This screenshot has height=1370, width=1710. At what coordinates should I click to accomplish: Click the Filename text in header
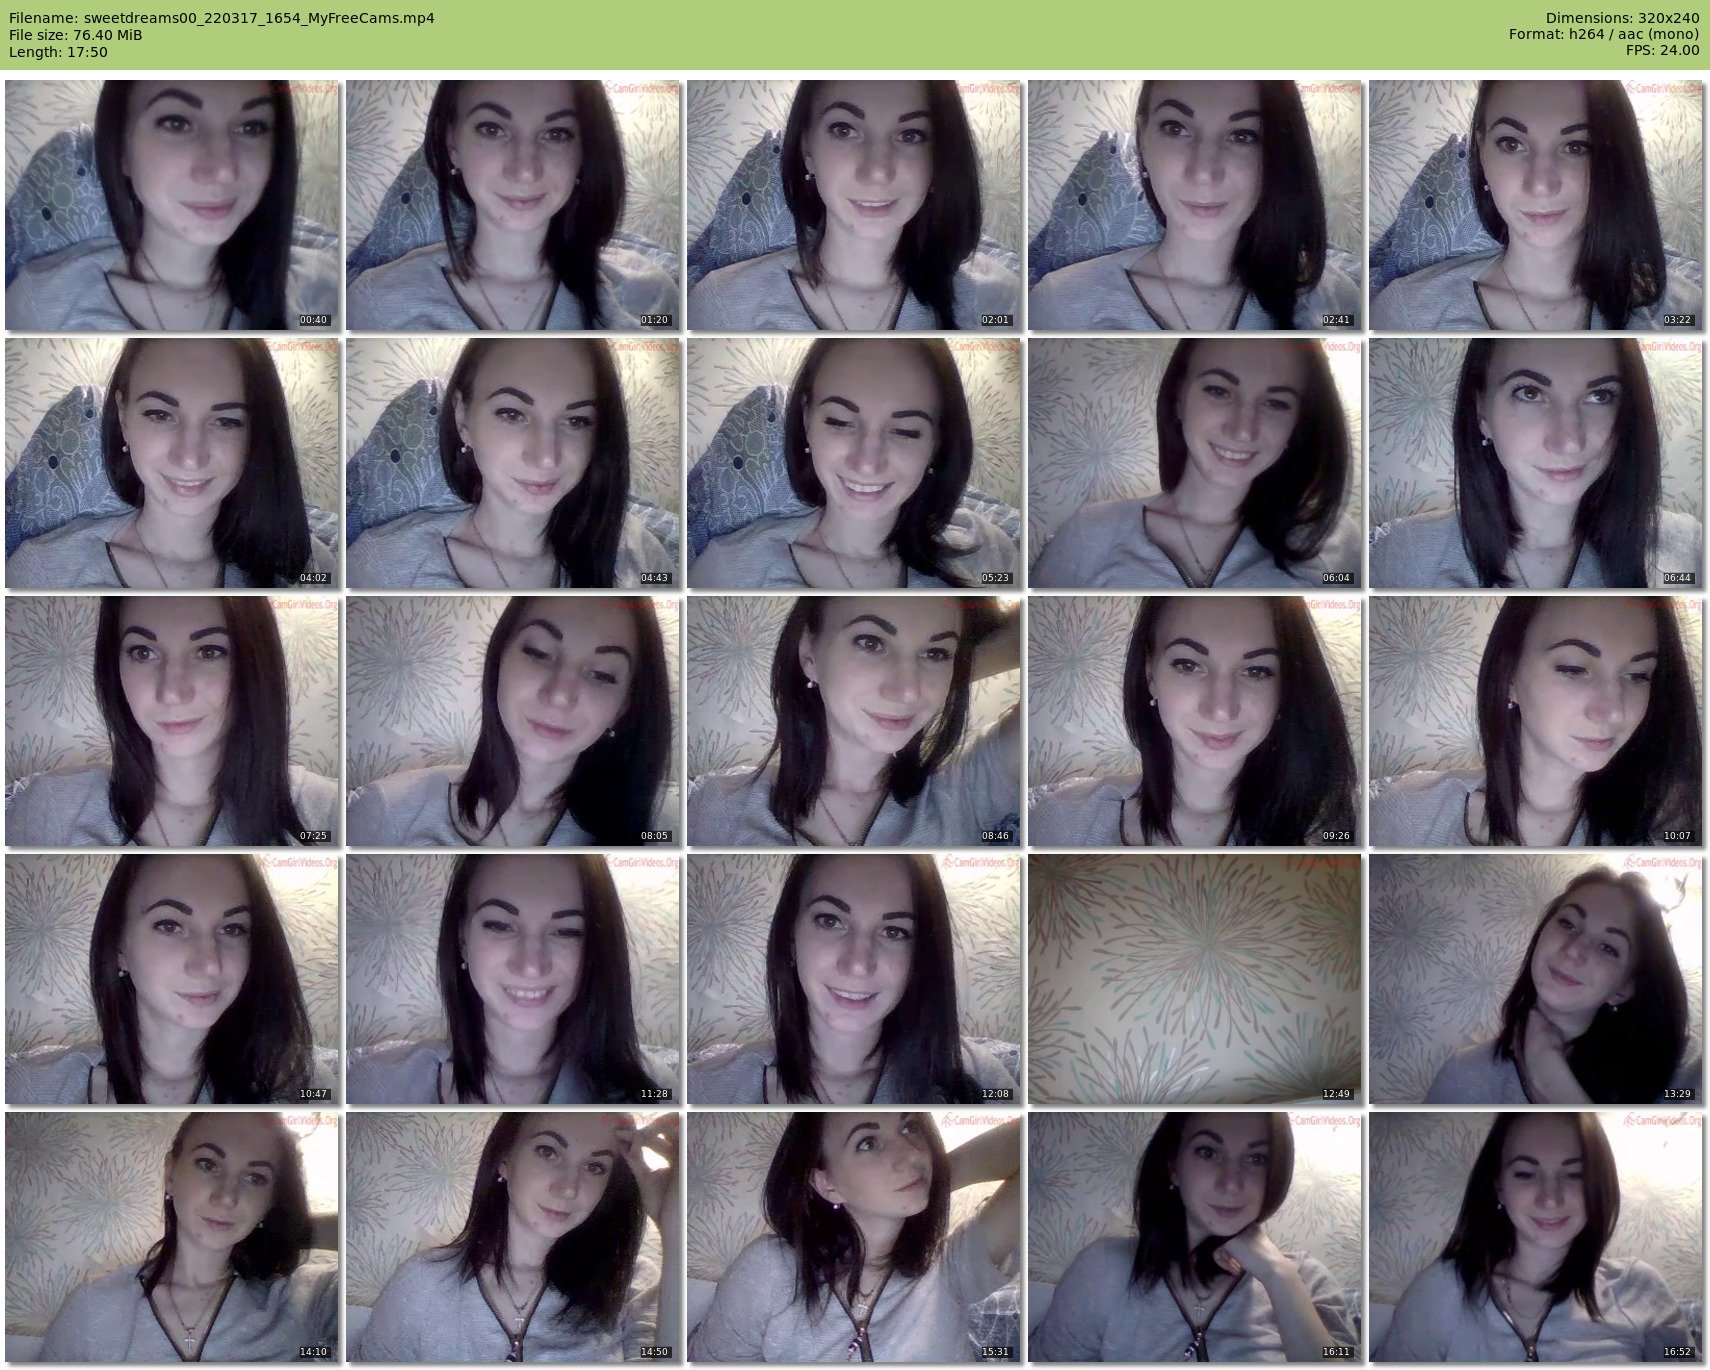point(222,18)
